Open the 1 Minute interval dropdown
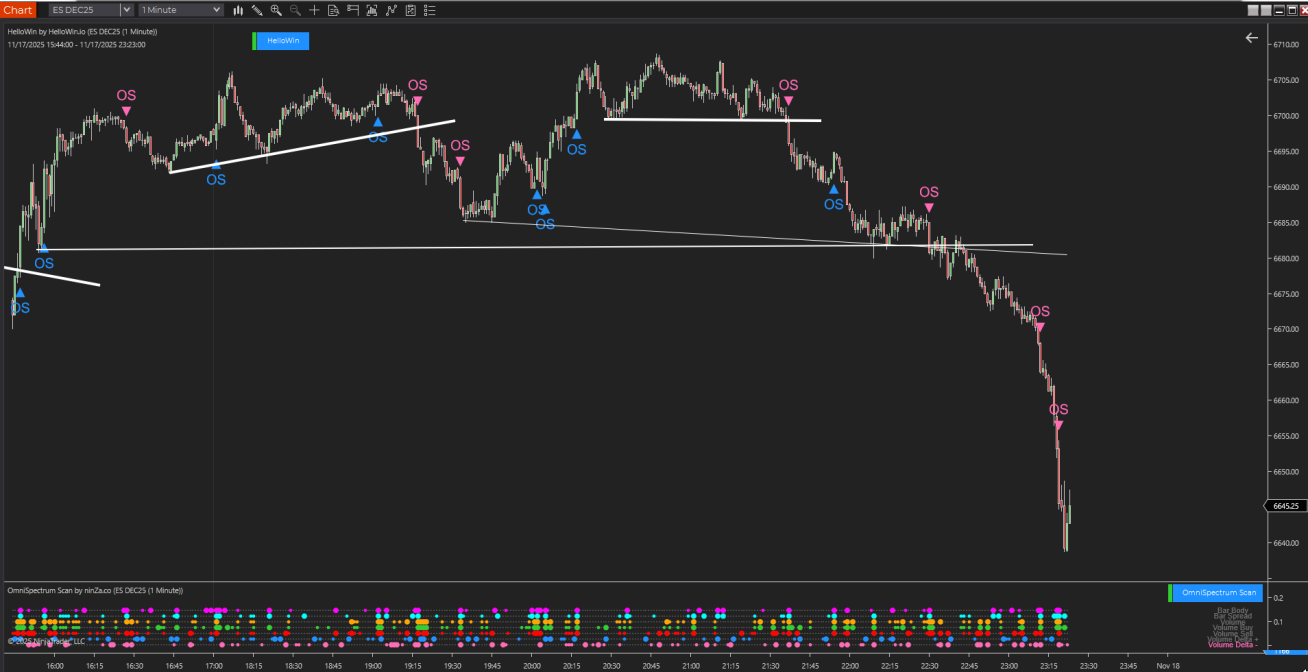 (x=217, y=10)
